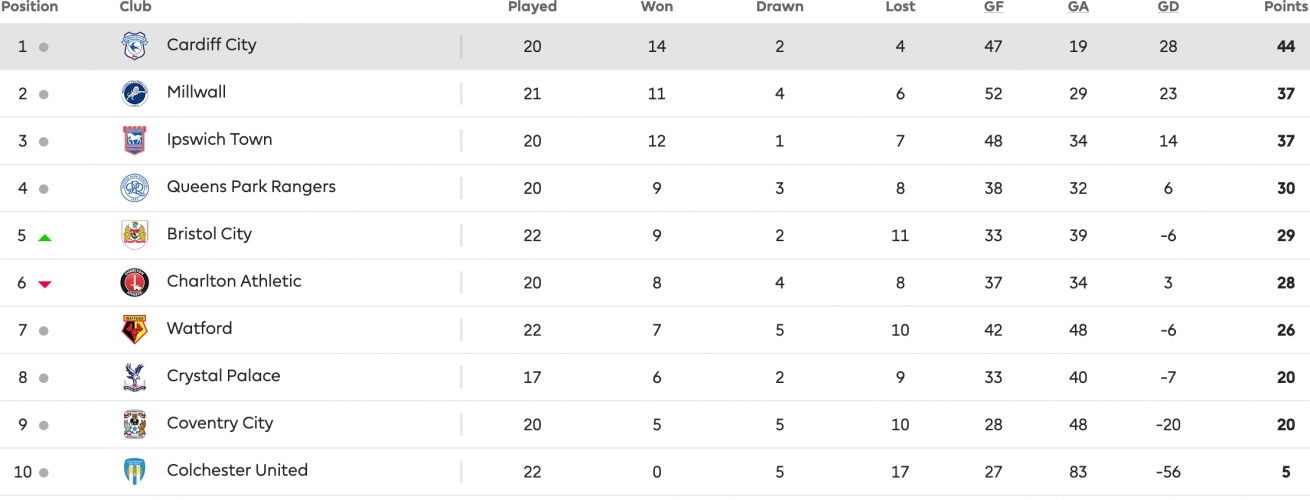Click Charlton Athletic's red down-arrow indicator
The height and width of the screenshot is (500, 1310).
pyautogui.click(x=44, y=284)
